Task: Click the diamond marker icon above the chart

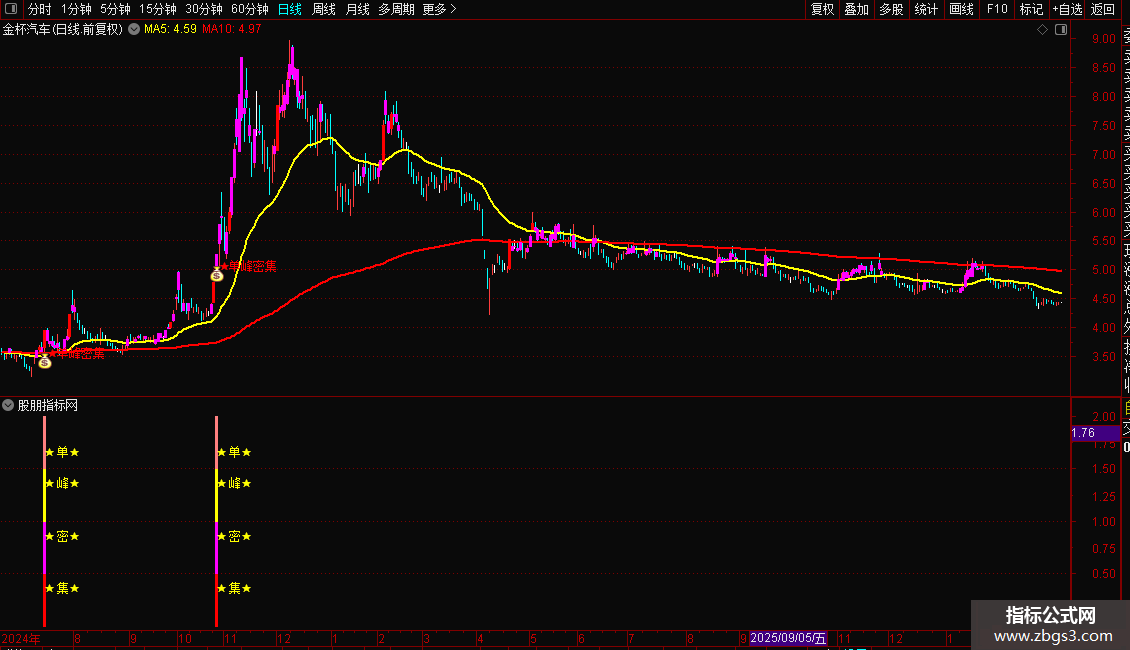Action: (x=1042, y=30)
